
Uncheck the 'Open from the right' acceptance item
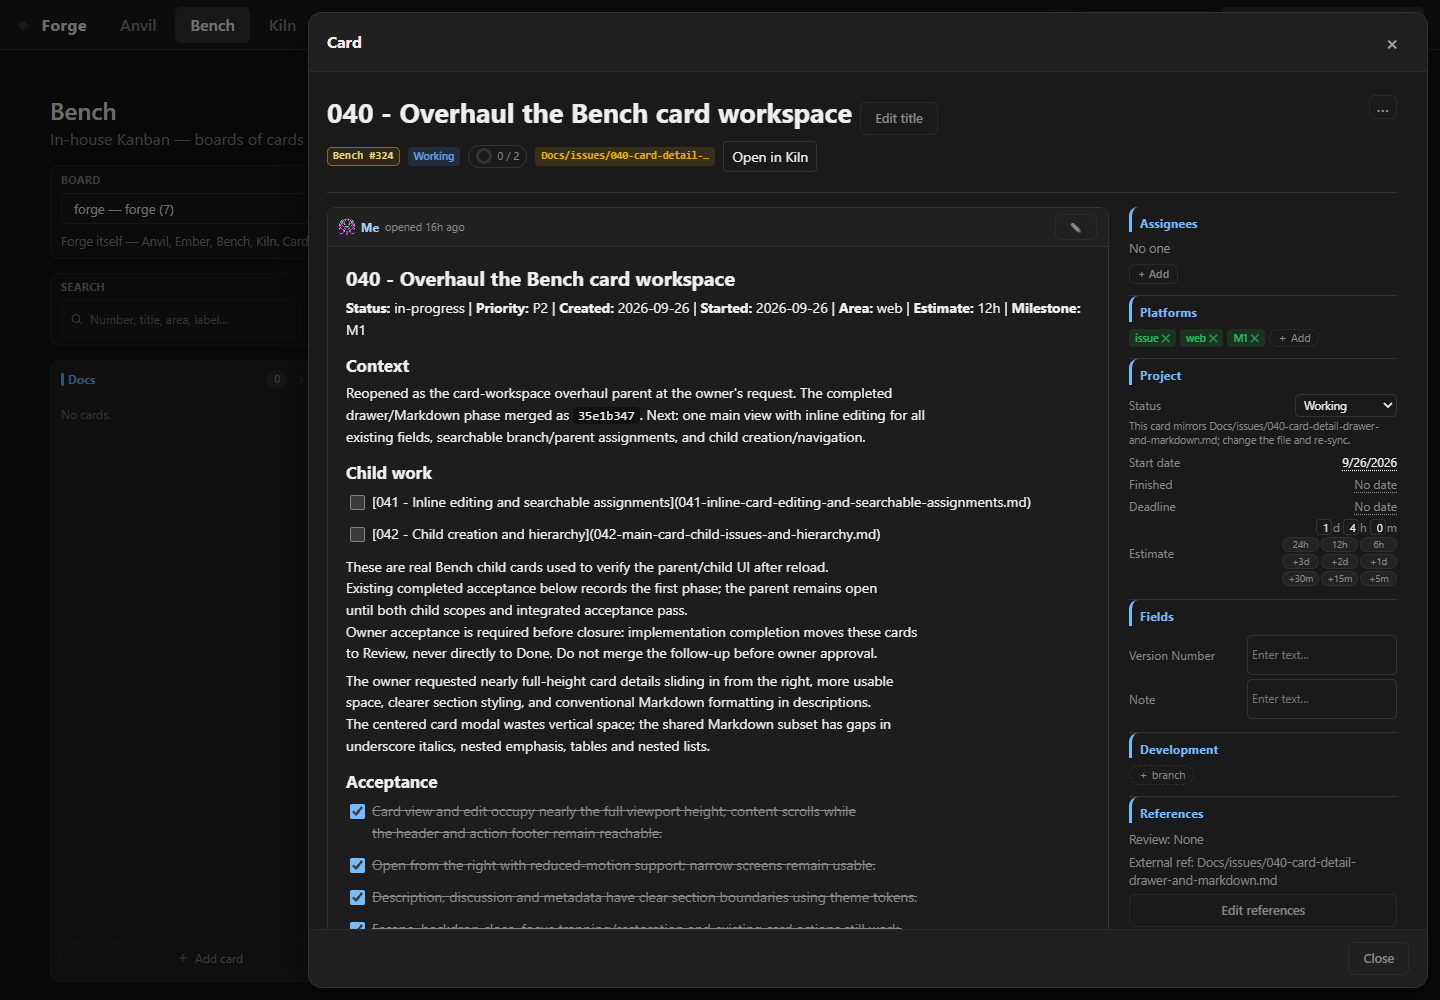pyautogui.click(x=357, y=866)
